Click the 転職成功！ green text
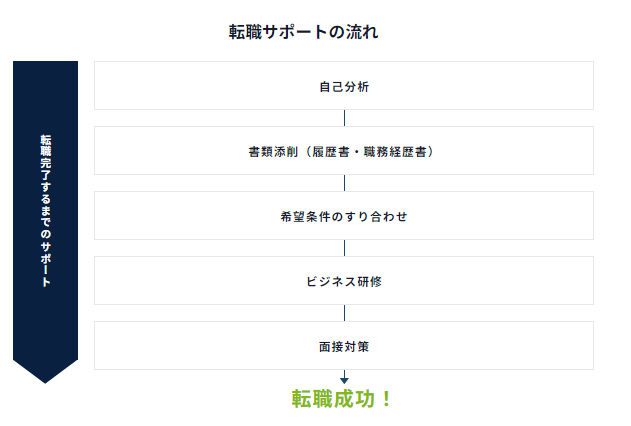The width and height of the screenshot is (631, 426). point(341,399)
